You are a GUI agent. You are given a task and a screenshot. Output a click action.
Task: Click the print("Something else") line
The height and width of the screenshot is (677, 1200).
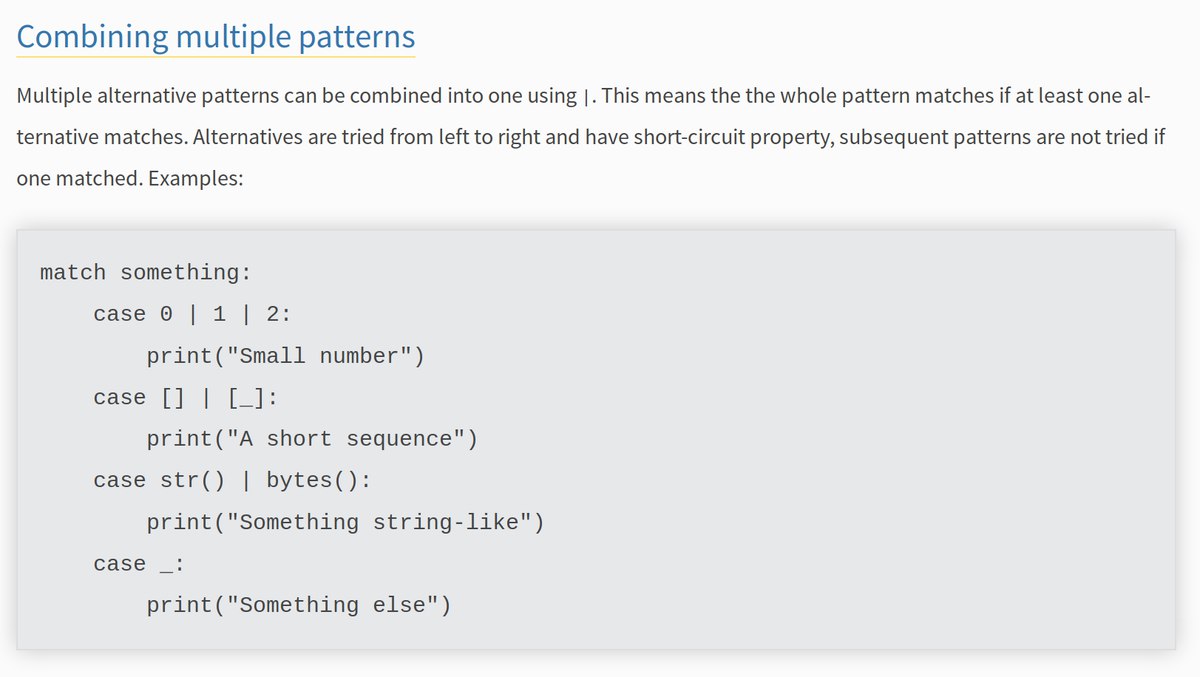click(299, 605)
